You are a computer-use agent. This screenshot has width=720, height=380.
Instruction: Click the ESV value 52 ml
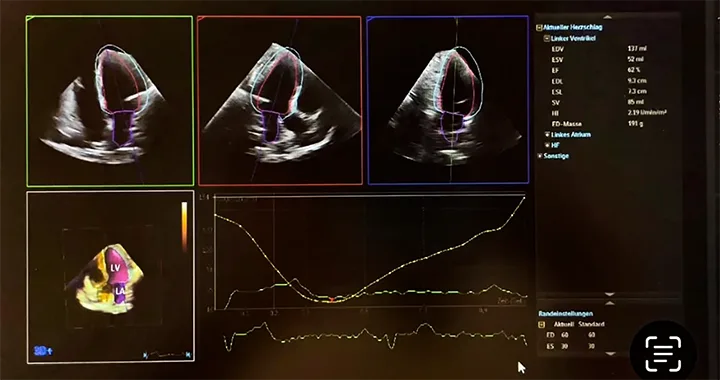(x=636, y=59)
